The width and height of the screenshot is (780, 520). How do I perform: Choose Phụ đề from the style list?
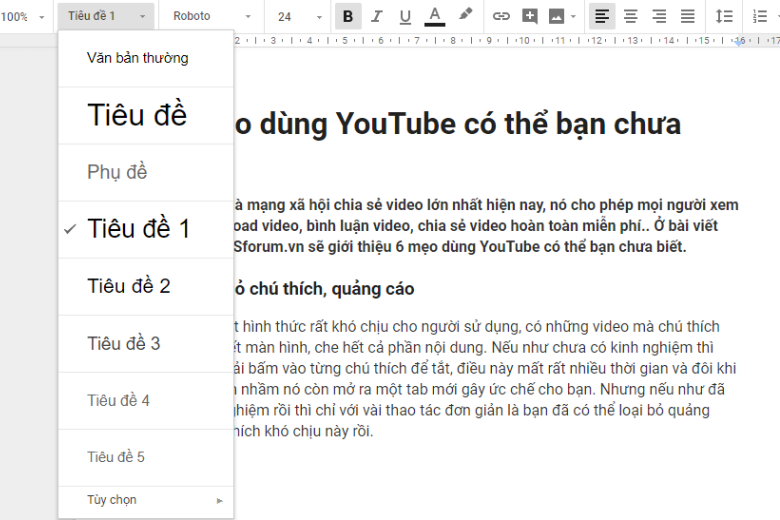click(117, 172)
